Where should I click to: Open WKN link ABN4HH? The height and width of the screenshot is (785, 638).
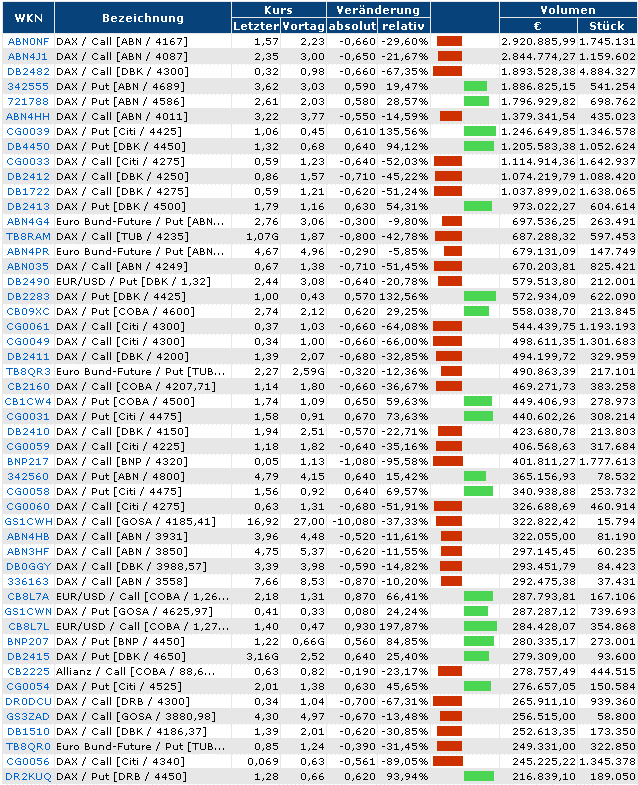[28, 117]
